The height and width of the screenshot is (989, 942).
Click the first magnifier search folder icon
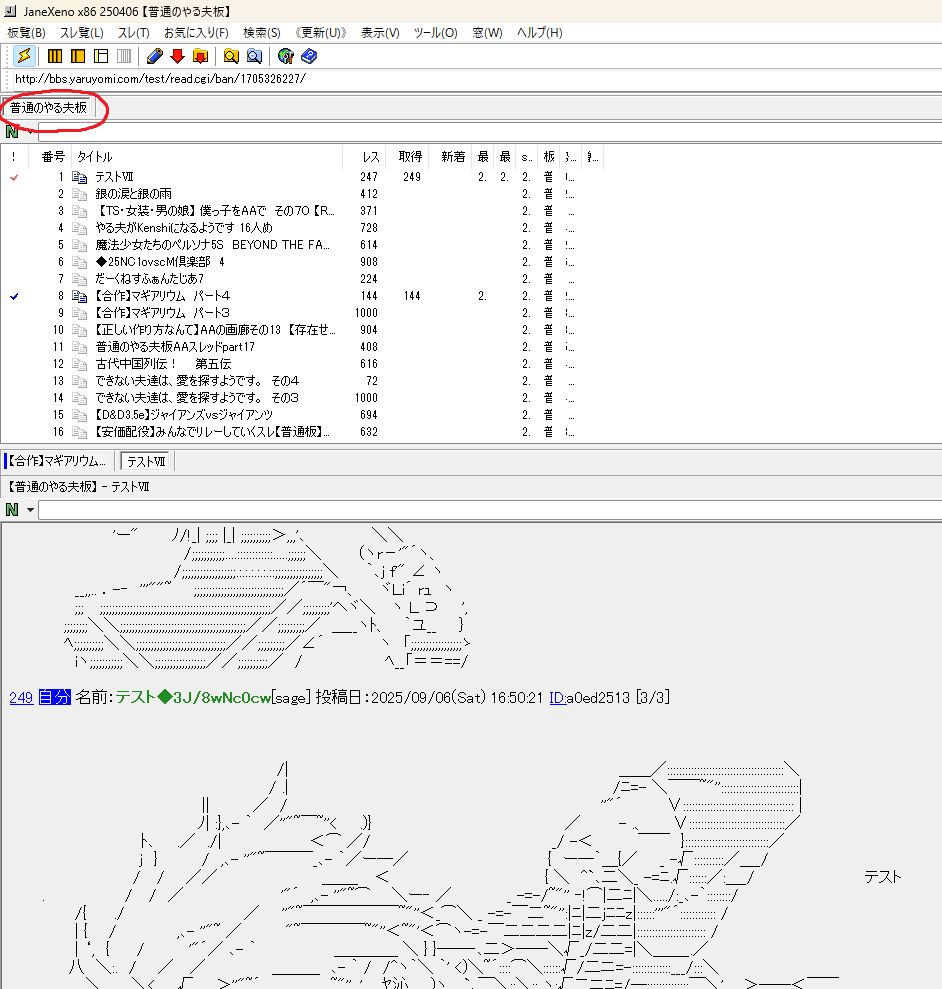point(231,56)
